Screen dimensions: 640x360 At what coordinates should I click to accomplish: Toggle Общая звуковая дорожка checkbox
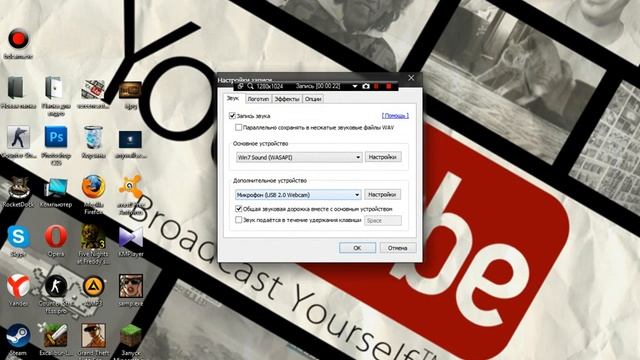[x=238, y=209]
